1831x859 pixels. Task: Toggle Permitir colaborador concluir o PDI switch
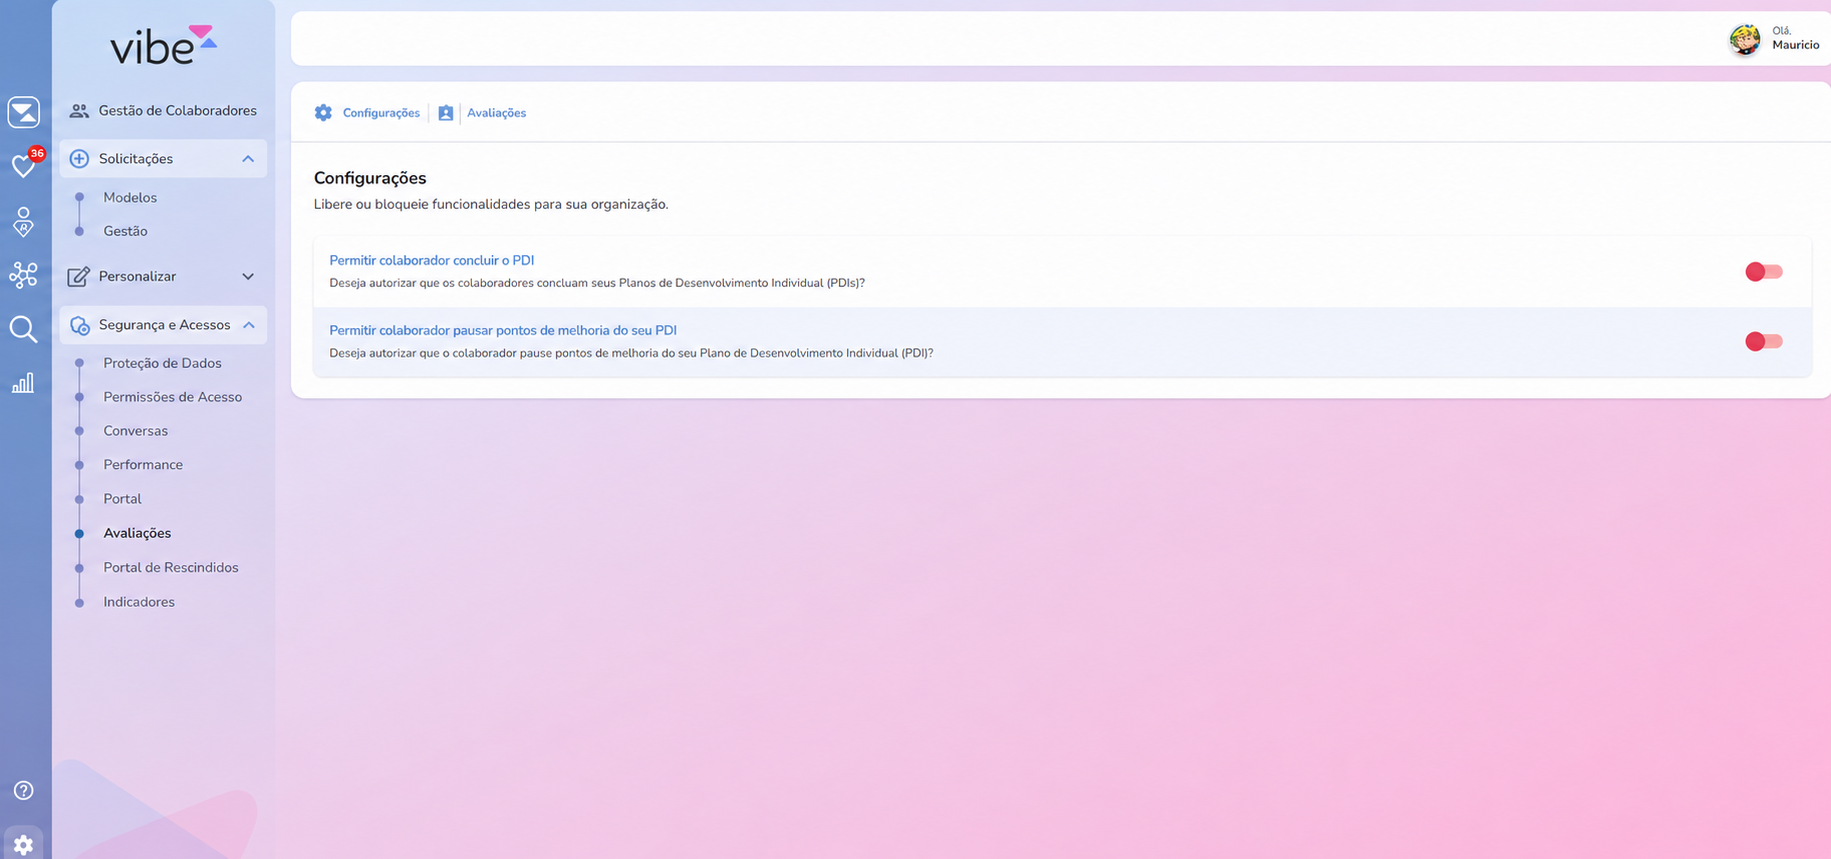point(1764,272)
